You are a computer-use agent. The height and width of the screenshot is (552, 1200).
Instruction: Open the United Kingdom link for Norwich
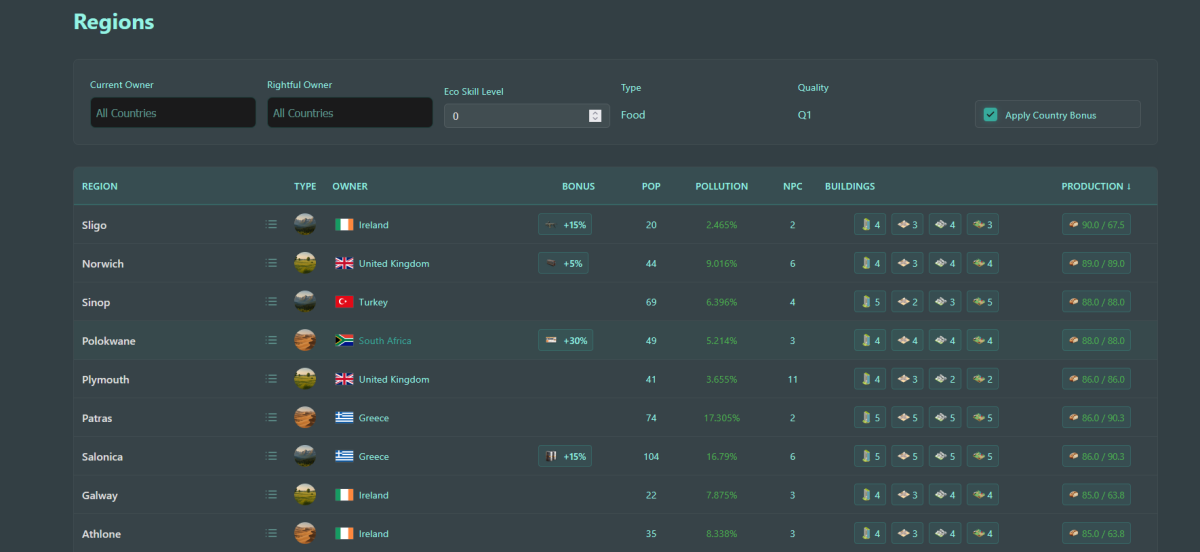coord(394,264)
